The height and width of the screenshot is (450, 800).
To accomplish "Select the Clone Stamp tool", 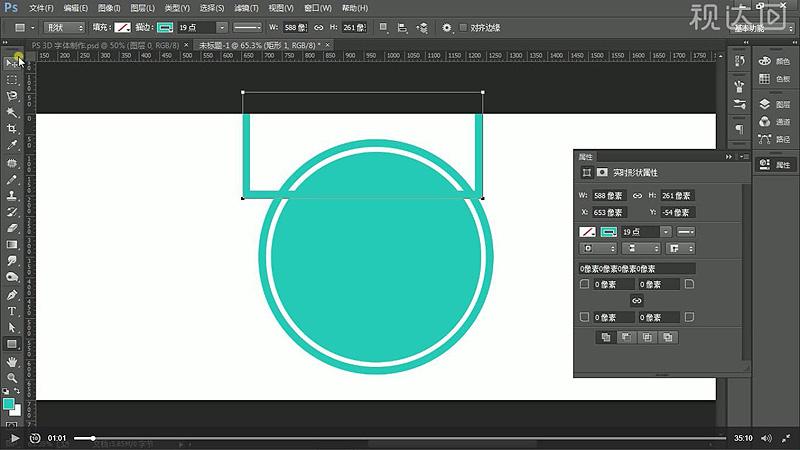I will click(11, 195).
